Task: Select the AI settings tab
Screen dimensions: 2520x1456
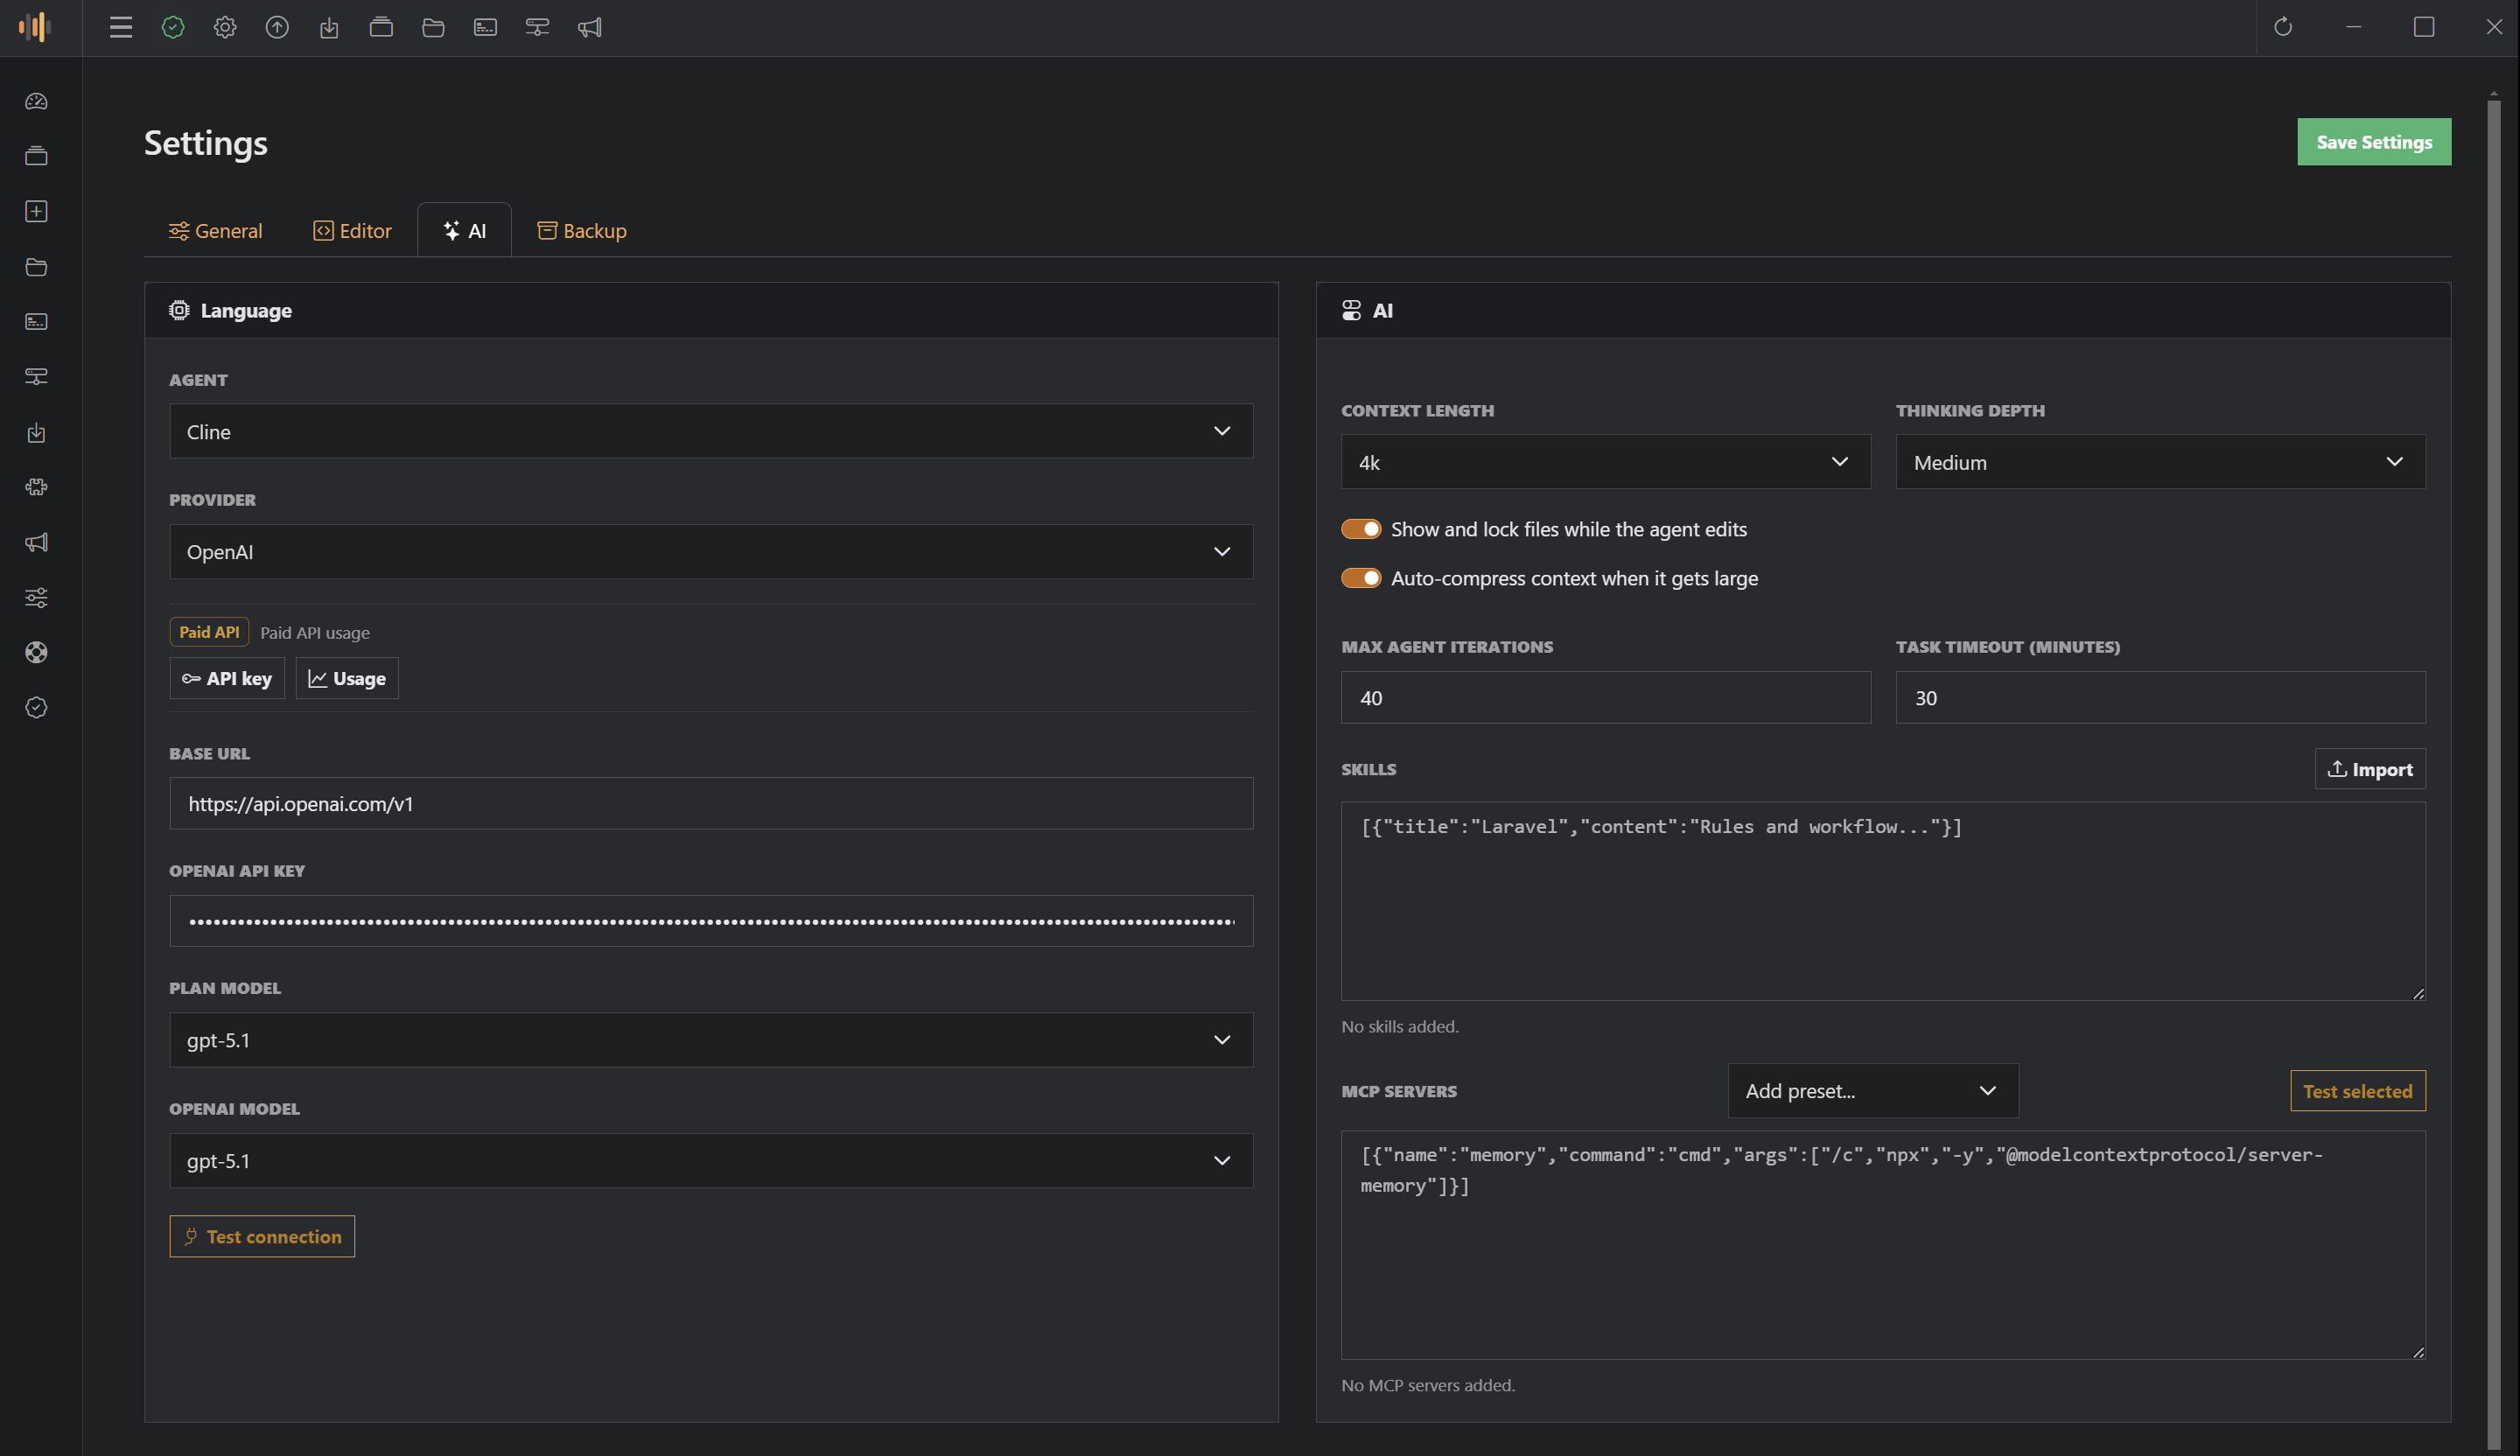Action: pyautogui.click(x=464, y=230)
